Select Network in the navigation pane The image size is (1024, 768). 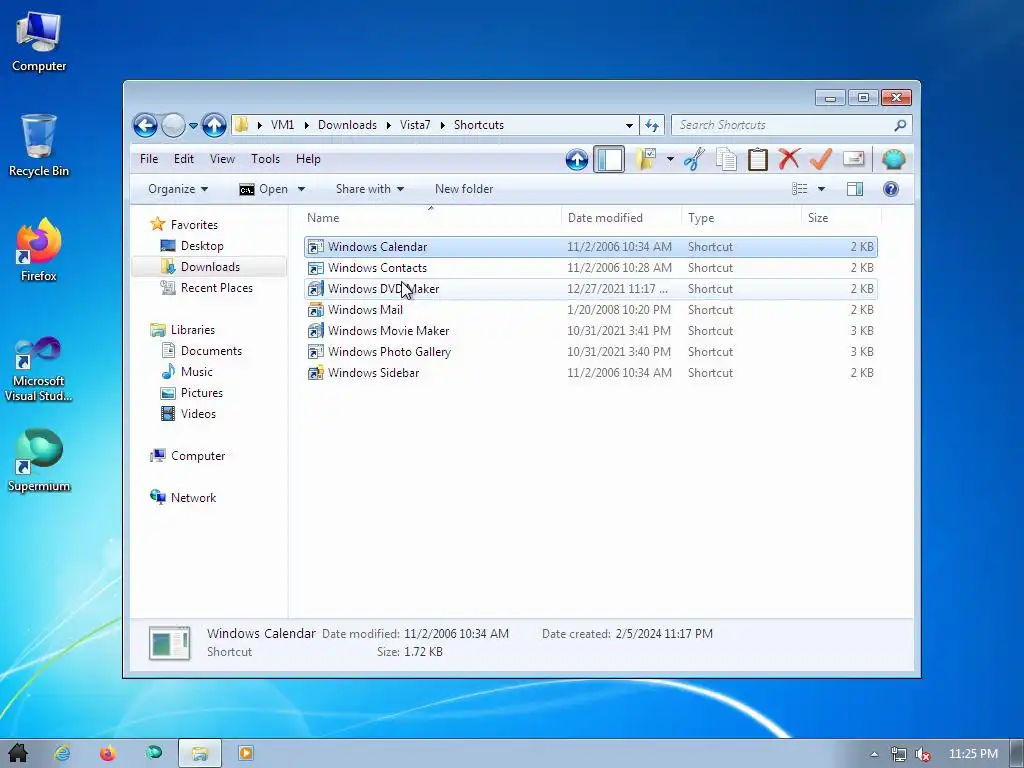tap(193, 498)
